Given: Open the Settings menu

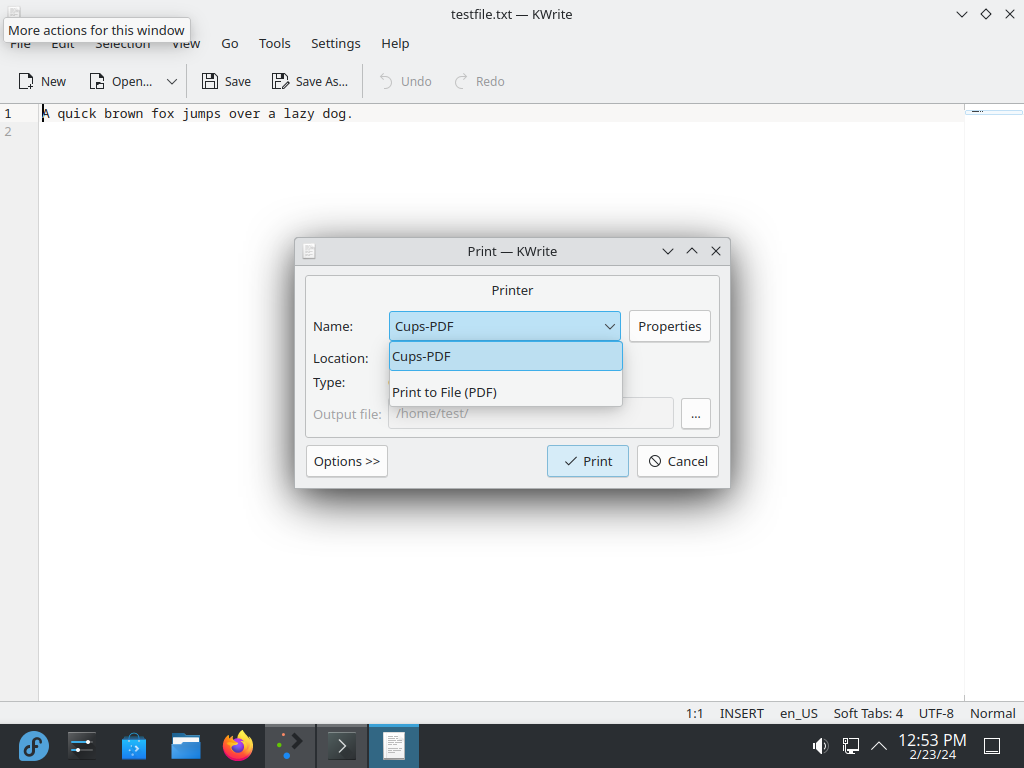Looking at the screenshot, I should point(336,44).
